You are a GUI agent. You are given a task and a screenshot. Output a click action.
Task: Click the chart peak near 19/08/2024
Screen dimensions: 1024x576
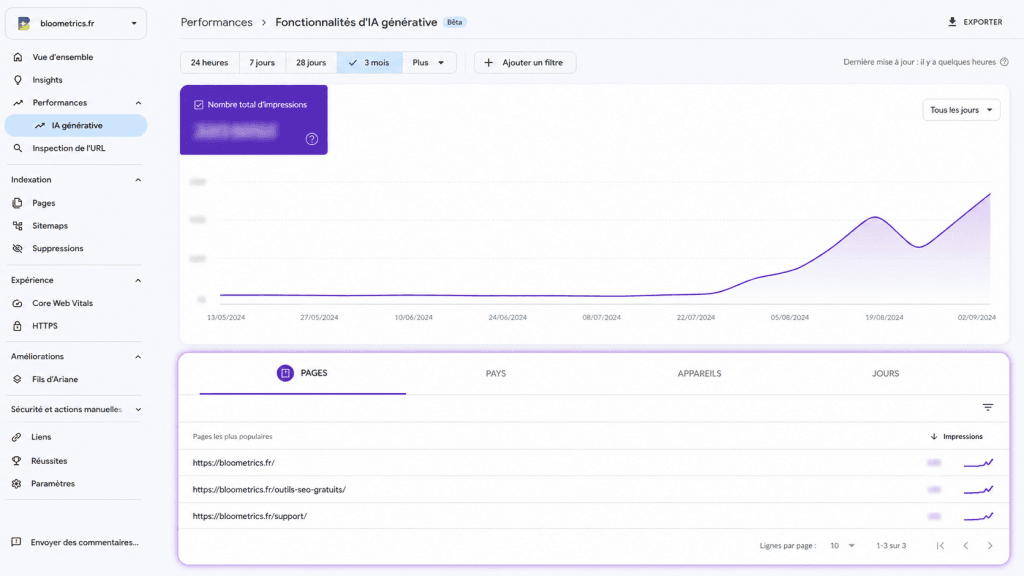(875, 217)
